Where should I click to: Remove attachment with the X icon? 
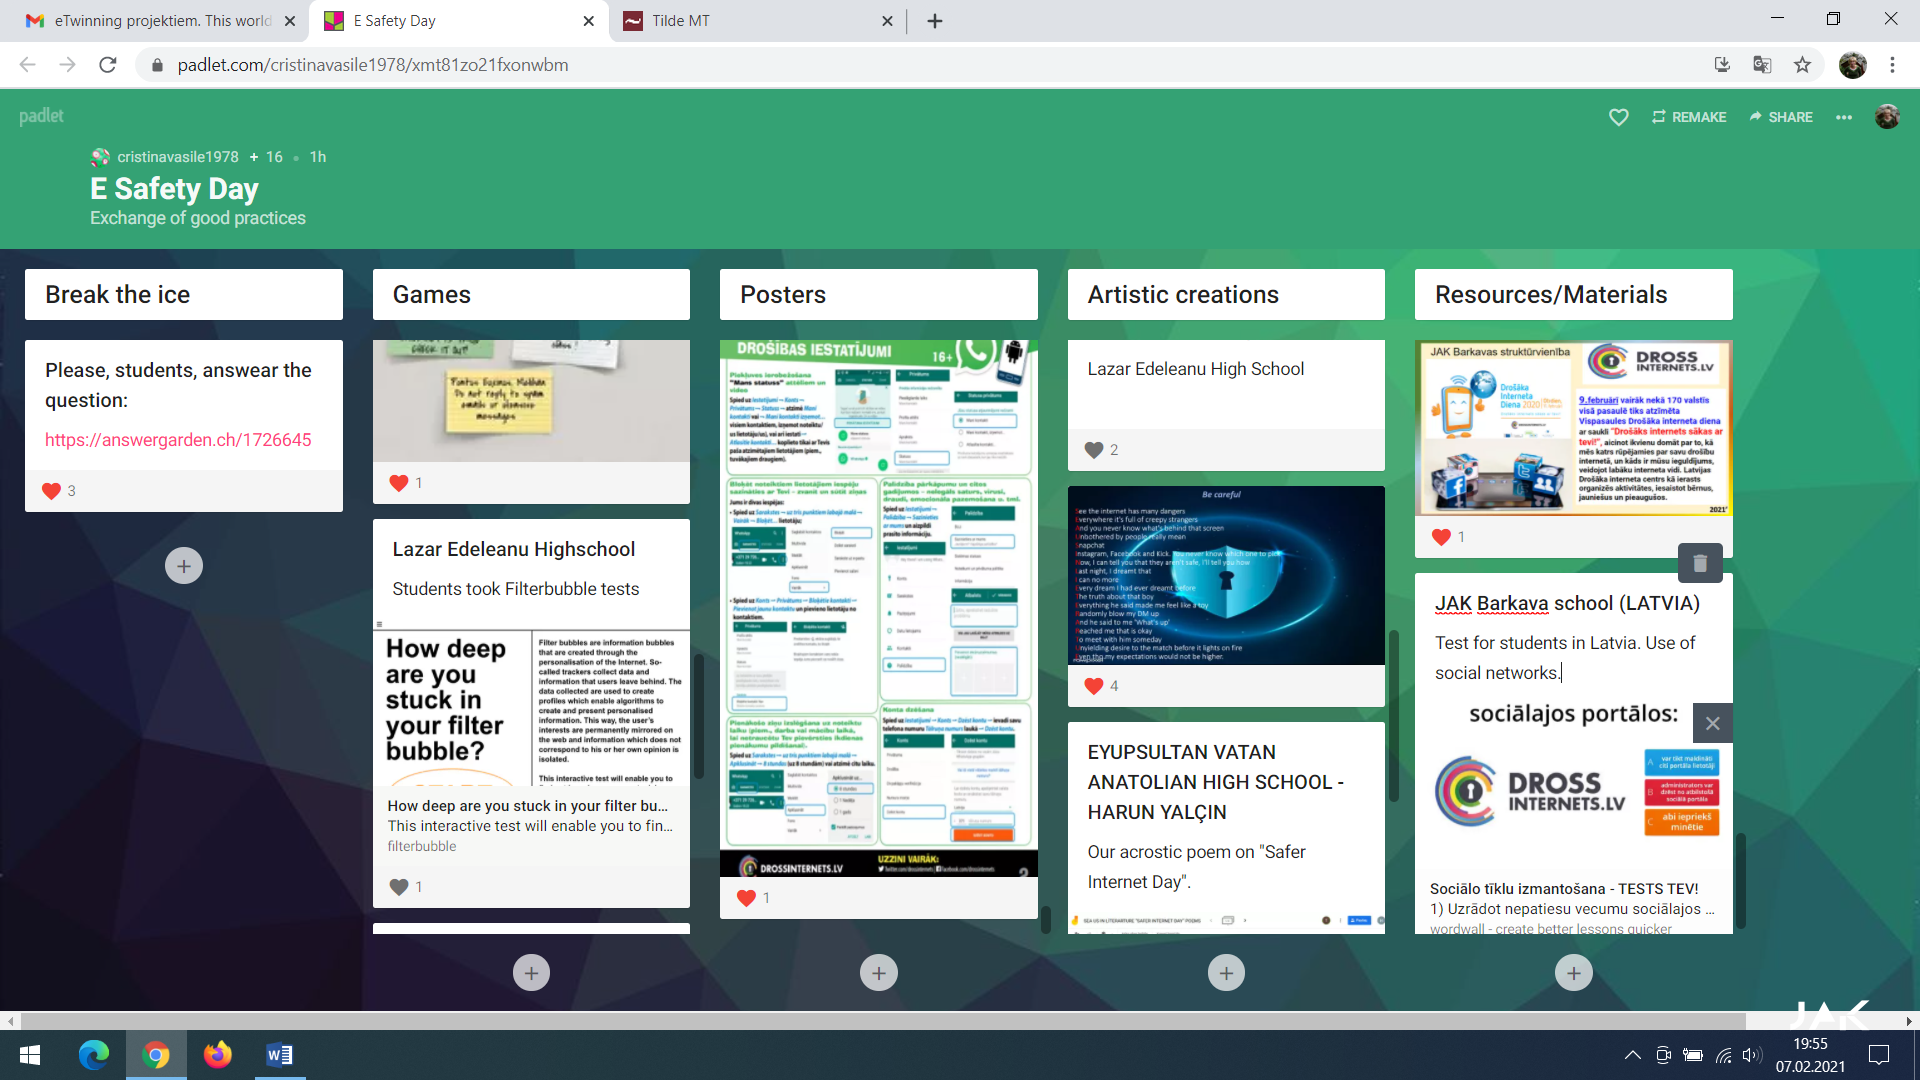click(1712, 723)
